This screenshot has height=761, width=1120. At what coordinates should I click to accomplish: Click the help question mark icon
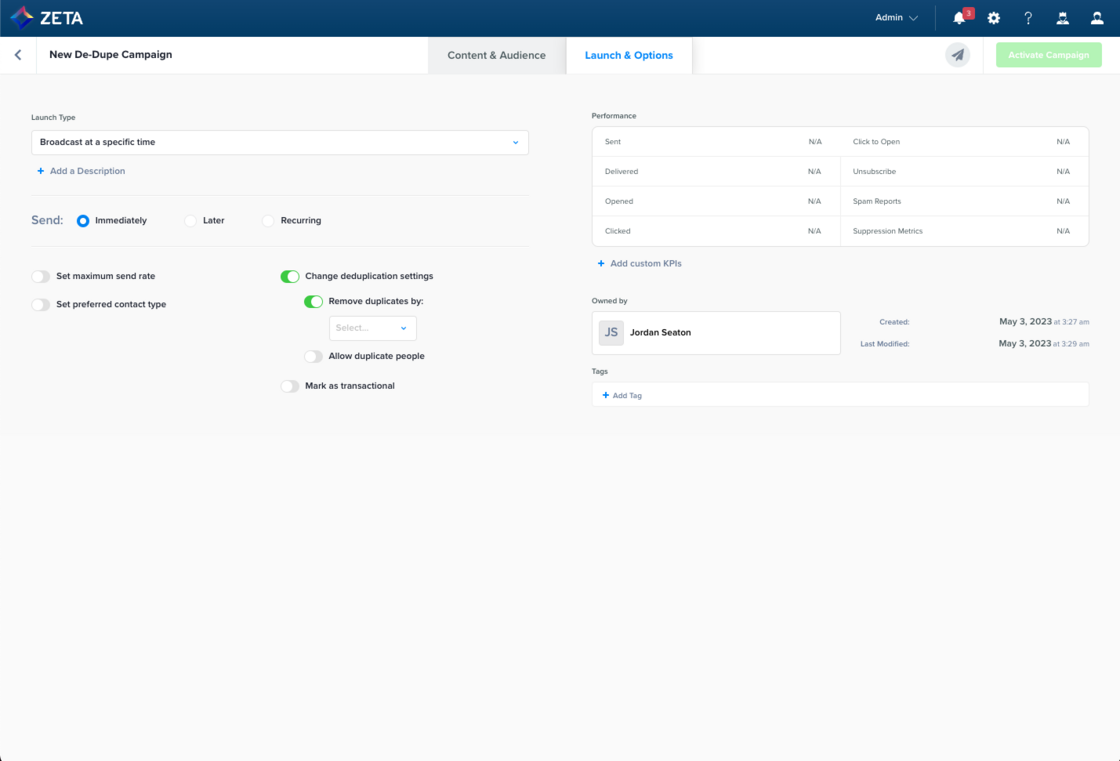click(1028, 18)
